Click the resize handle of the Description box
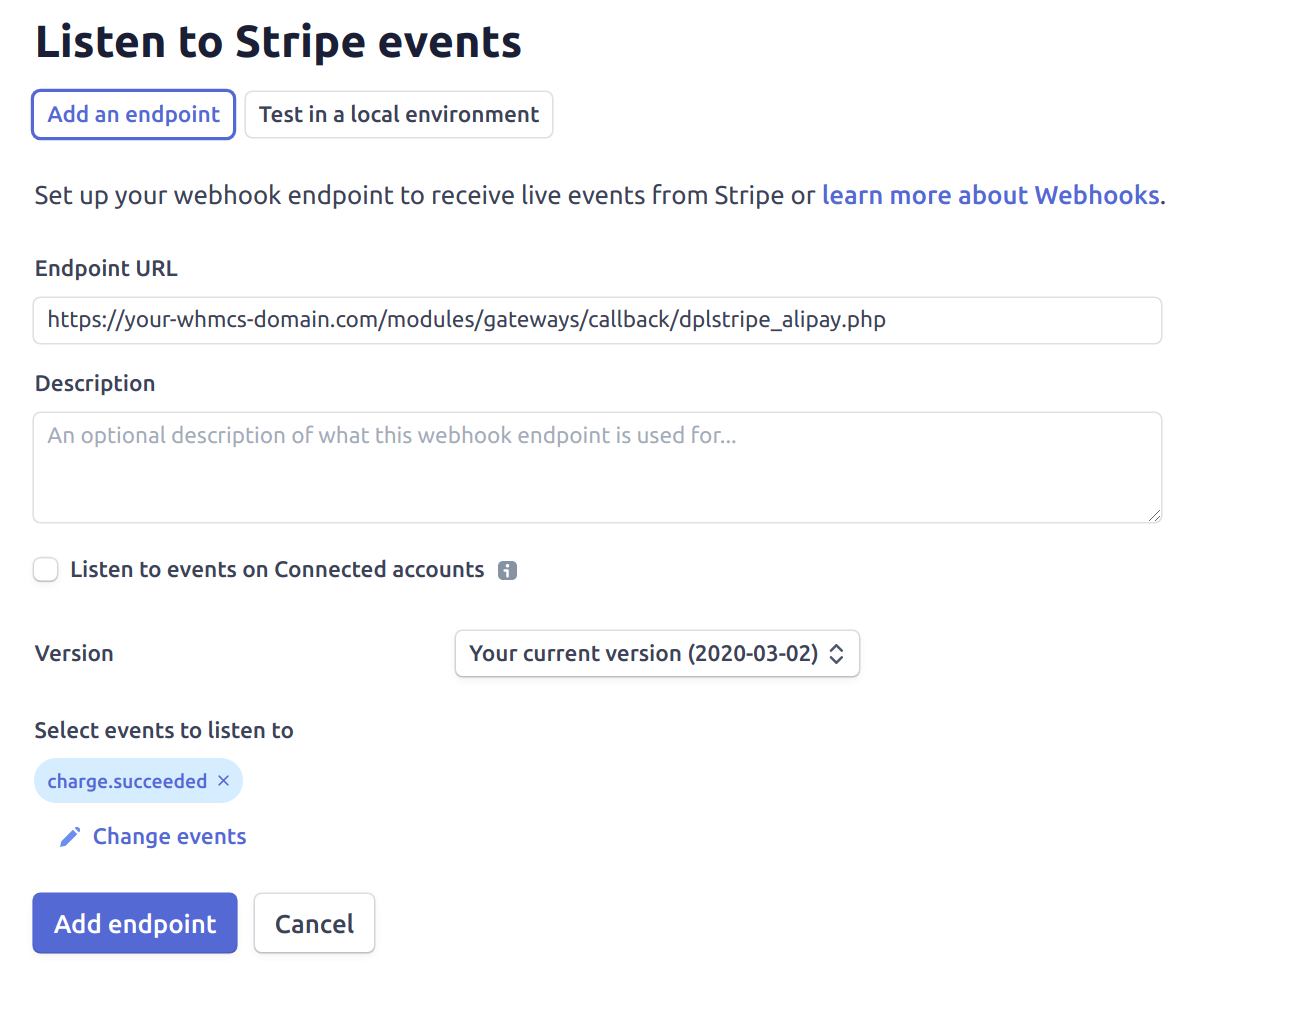 (x=1154, y=515)
